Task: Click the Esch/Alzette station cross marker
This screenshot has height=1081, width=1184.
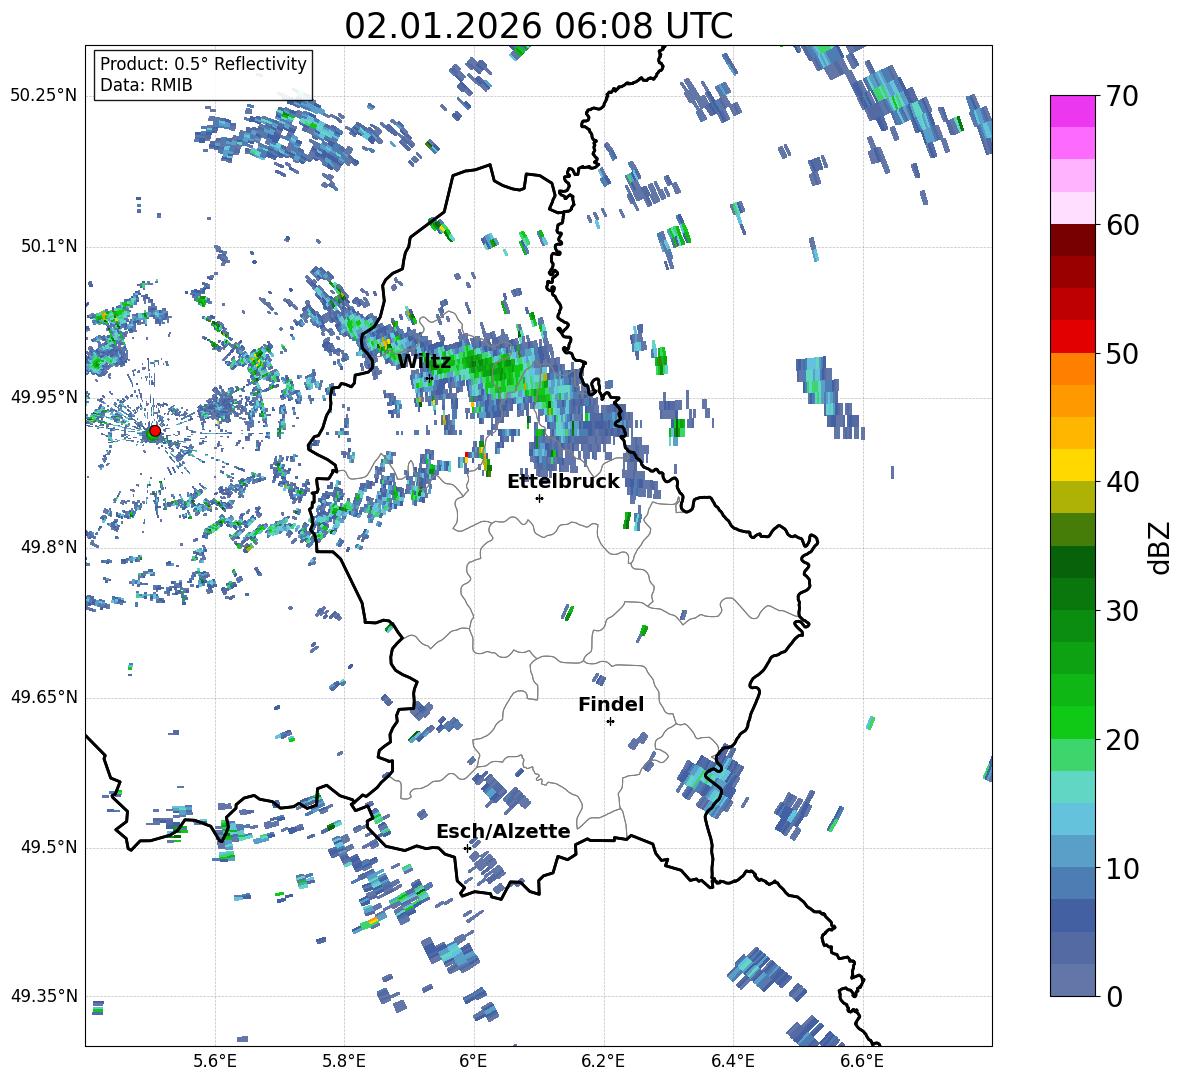Action: (467, 848)
